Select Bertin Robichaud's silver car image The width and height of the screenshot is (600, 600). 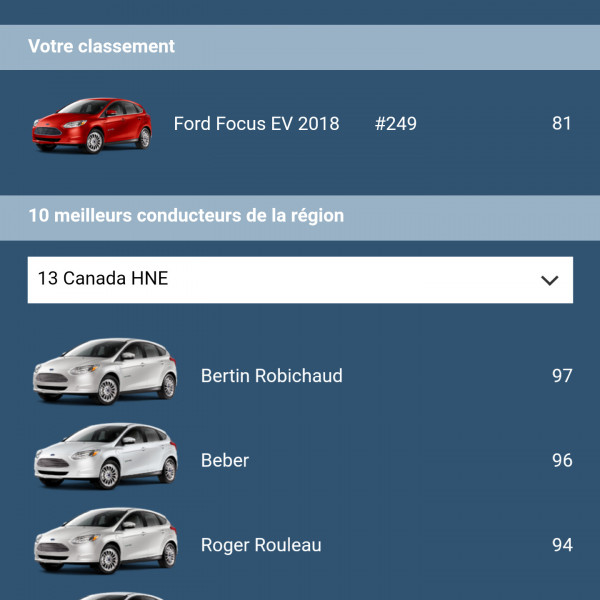[x=105, y=371]
